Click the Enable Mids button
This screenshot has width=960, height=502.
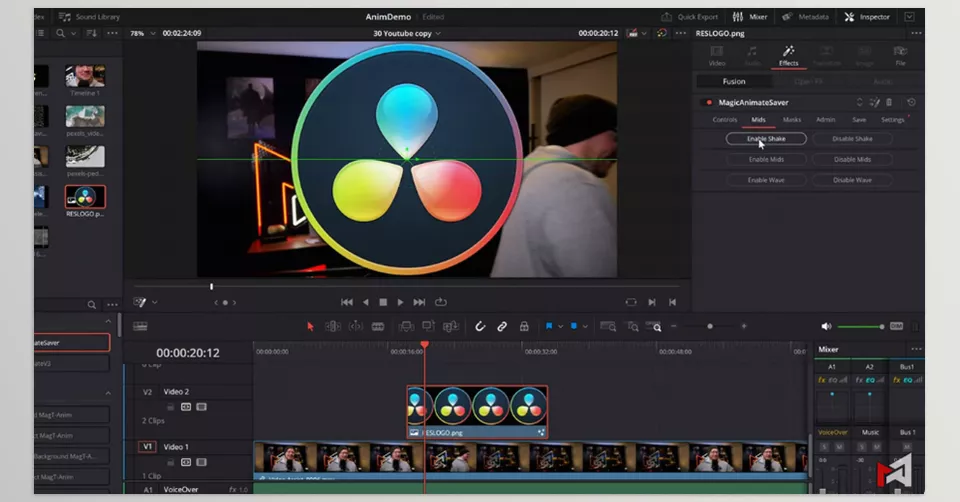click(x=766, y=160)
